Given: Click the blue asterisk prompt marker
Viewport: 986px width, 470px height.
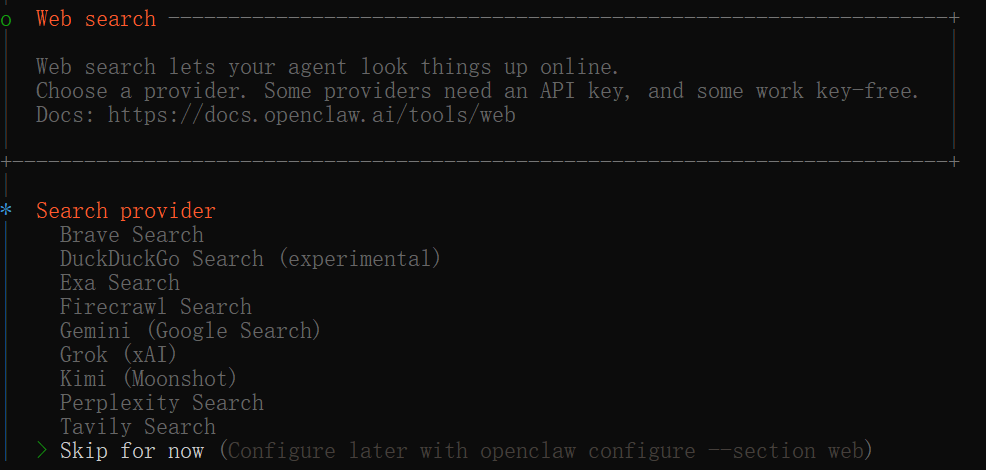Looking at the screenshot, I should click(x=6, y=210).
